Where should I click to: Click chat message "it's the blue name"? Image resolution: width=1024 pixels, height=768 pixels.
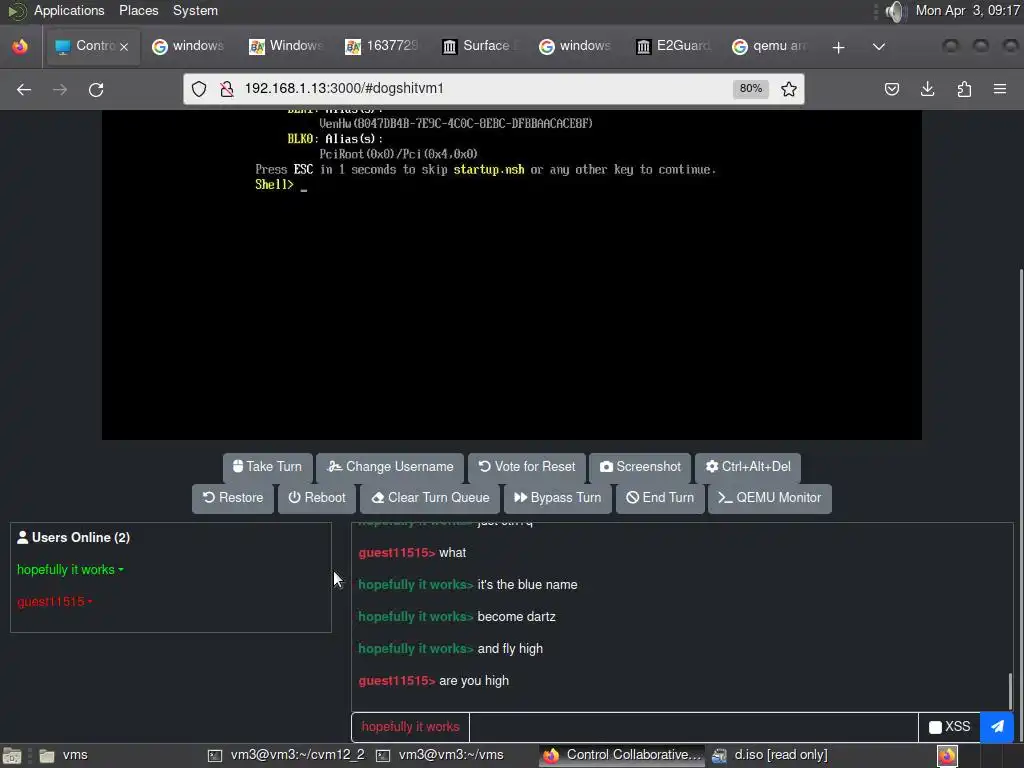tap(527, 584)
